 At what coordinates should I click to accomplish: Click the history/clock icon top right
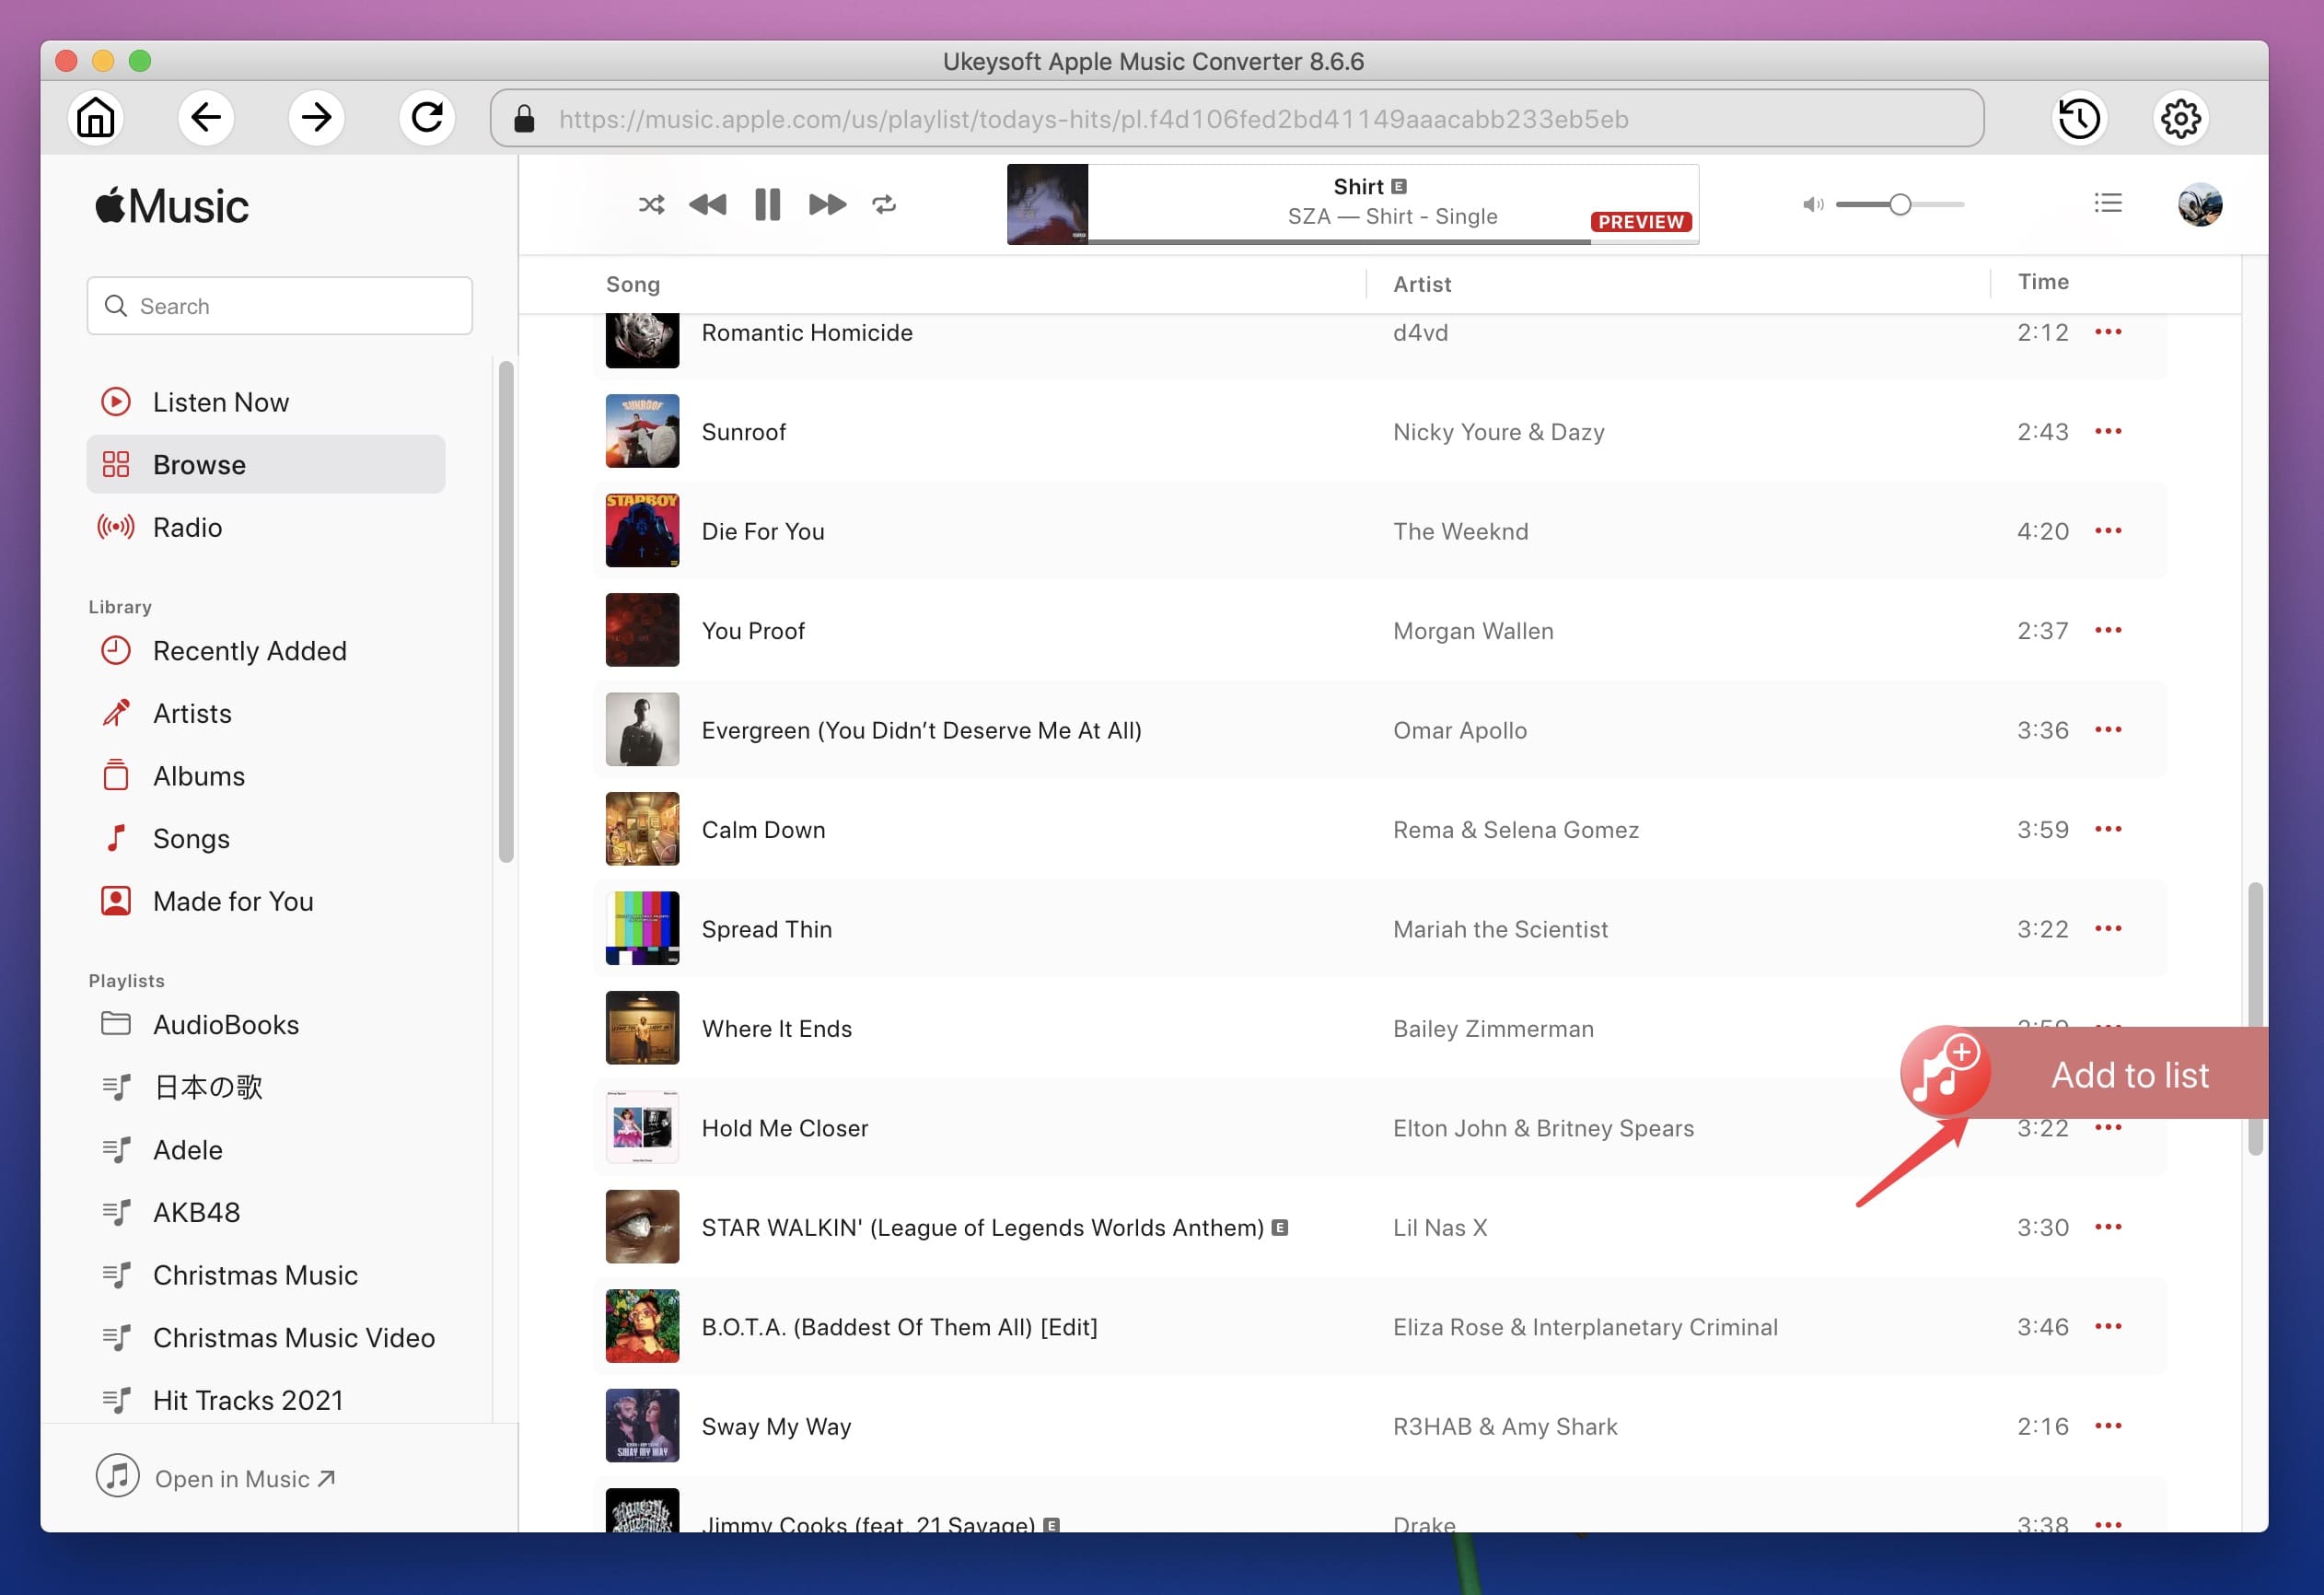click(2080, 119)
